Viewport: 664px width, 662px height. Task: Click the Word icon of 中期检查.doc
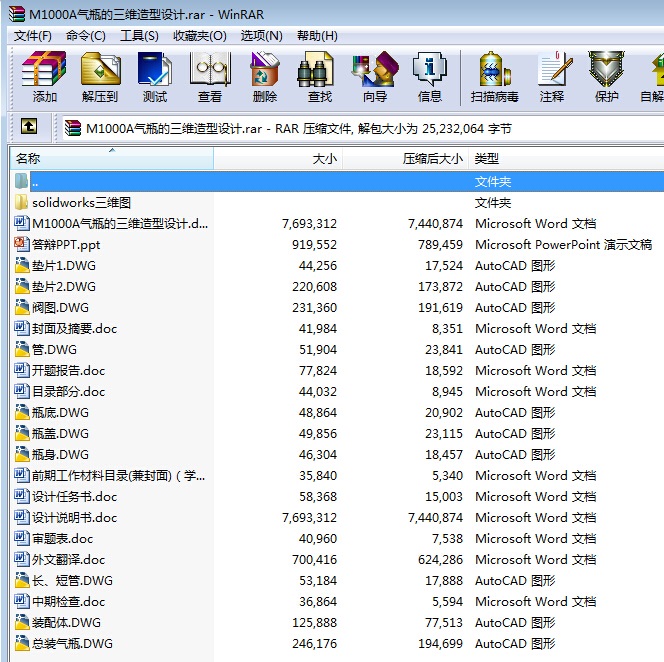click(22, 601)
